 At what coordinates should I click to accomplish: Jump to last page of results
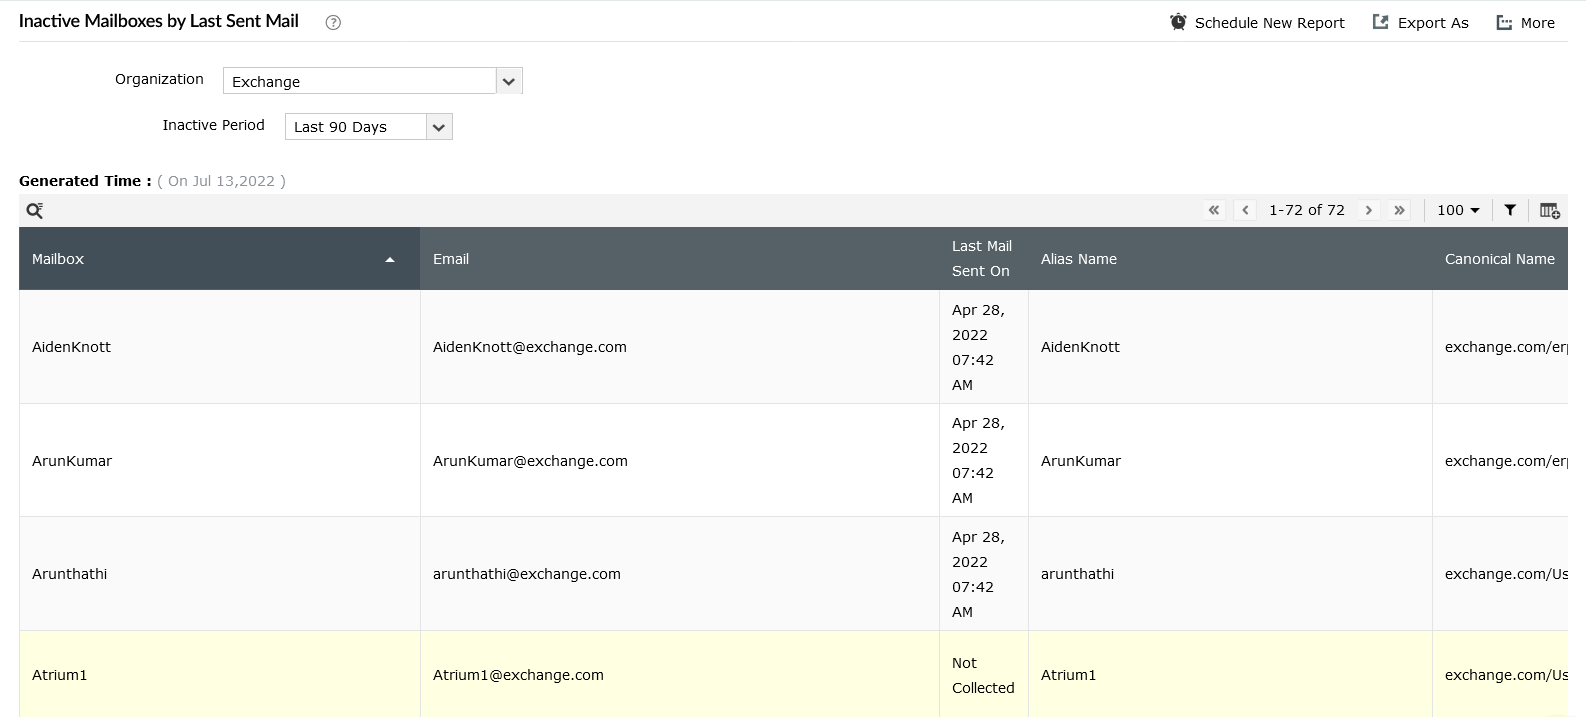tap(1400, 210)
